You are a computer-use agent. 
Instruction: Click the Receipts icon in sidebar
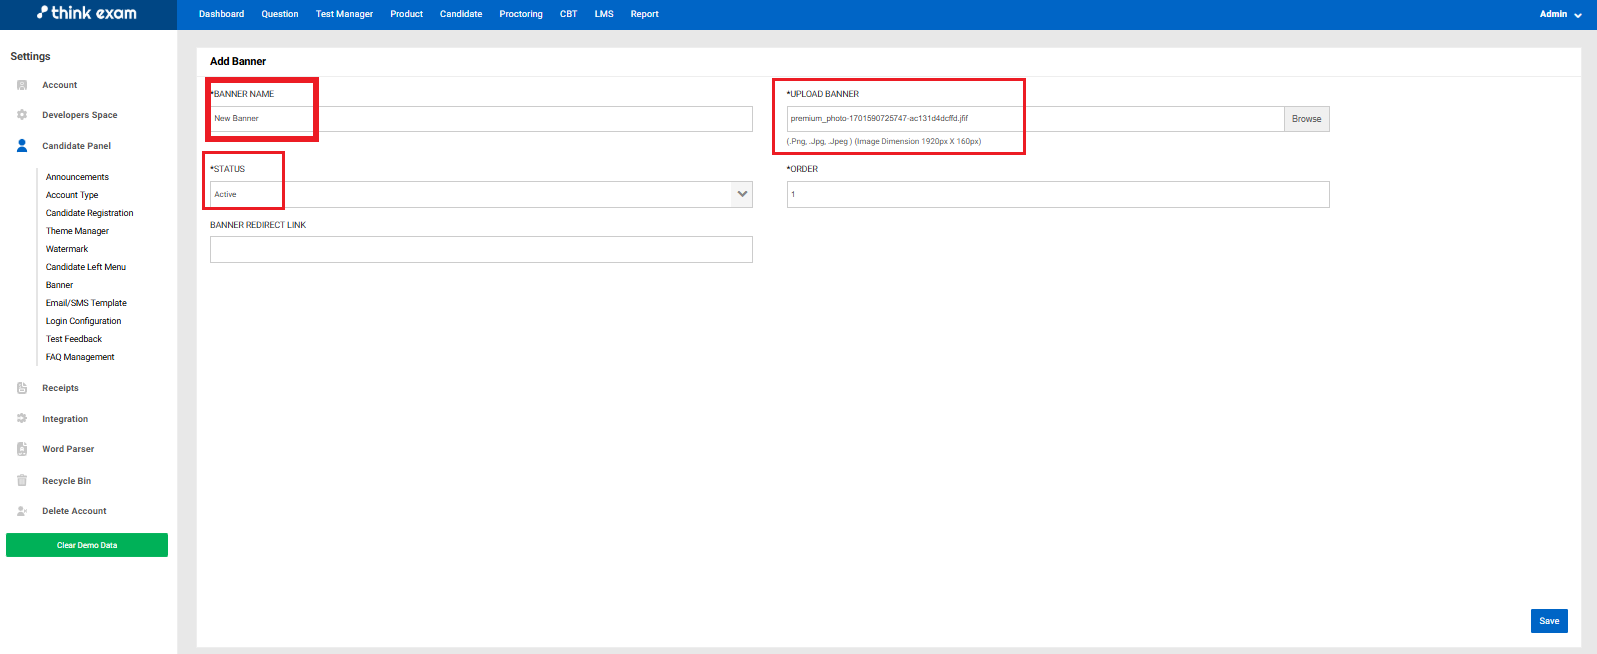tap(22, 388)
